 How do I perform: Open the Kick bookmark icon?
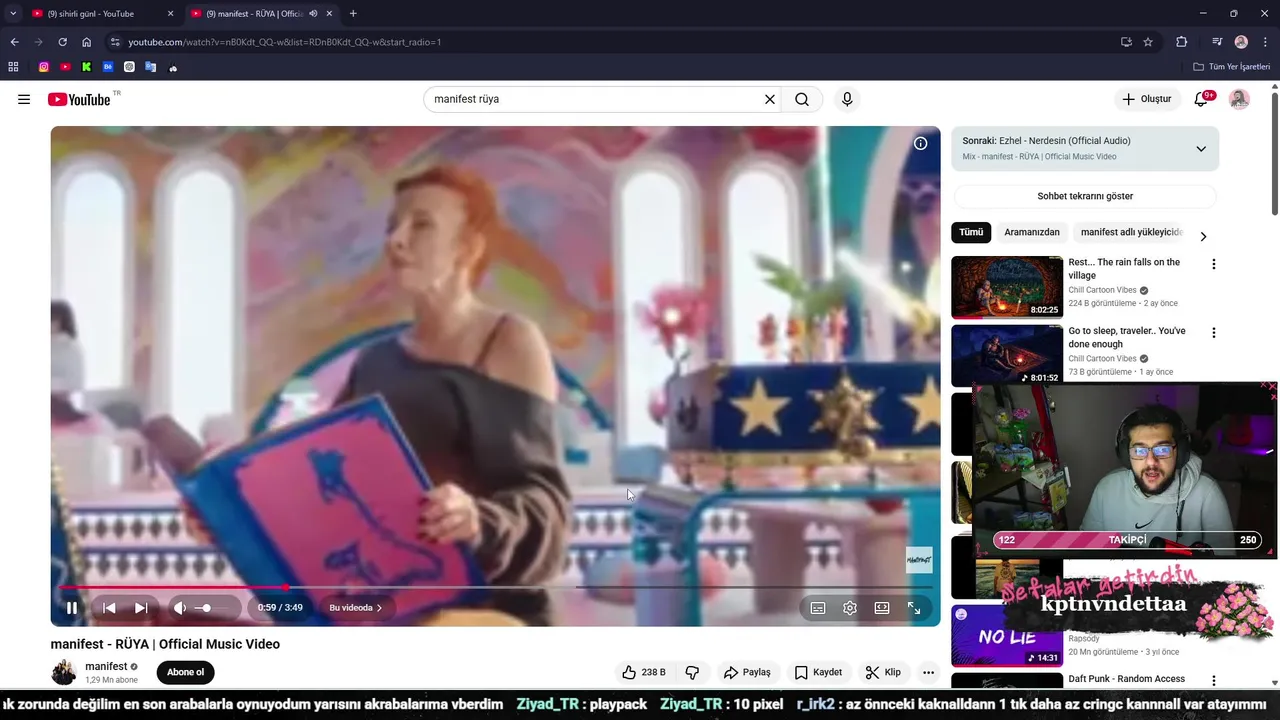click(x=87, y=67)
